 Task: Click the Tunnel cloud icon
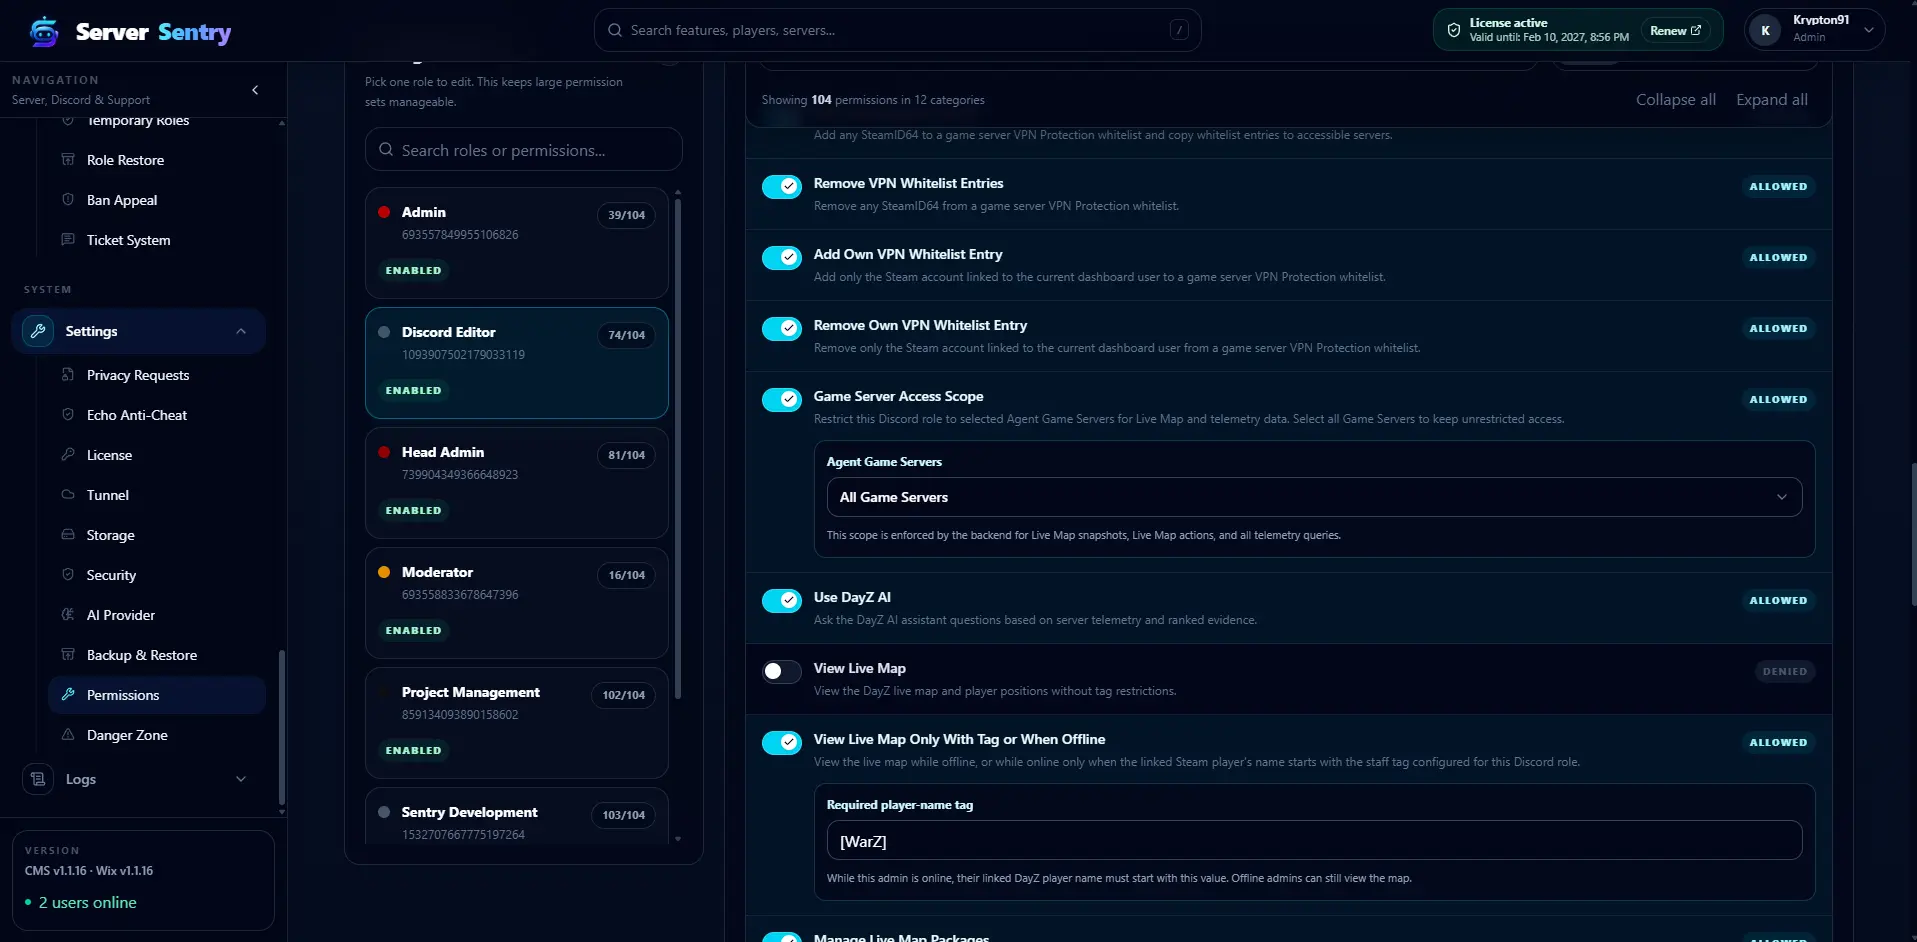tap(68, 495)
